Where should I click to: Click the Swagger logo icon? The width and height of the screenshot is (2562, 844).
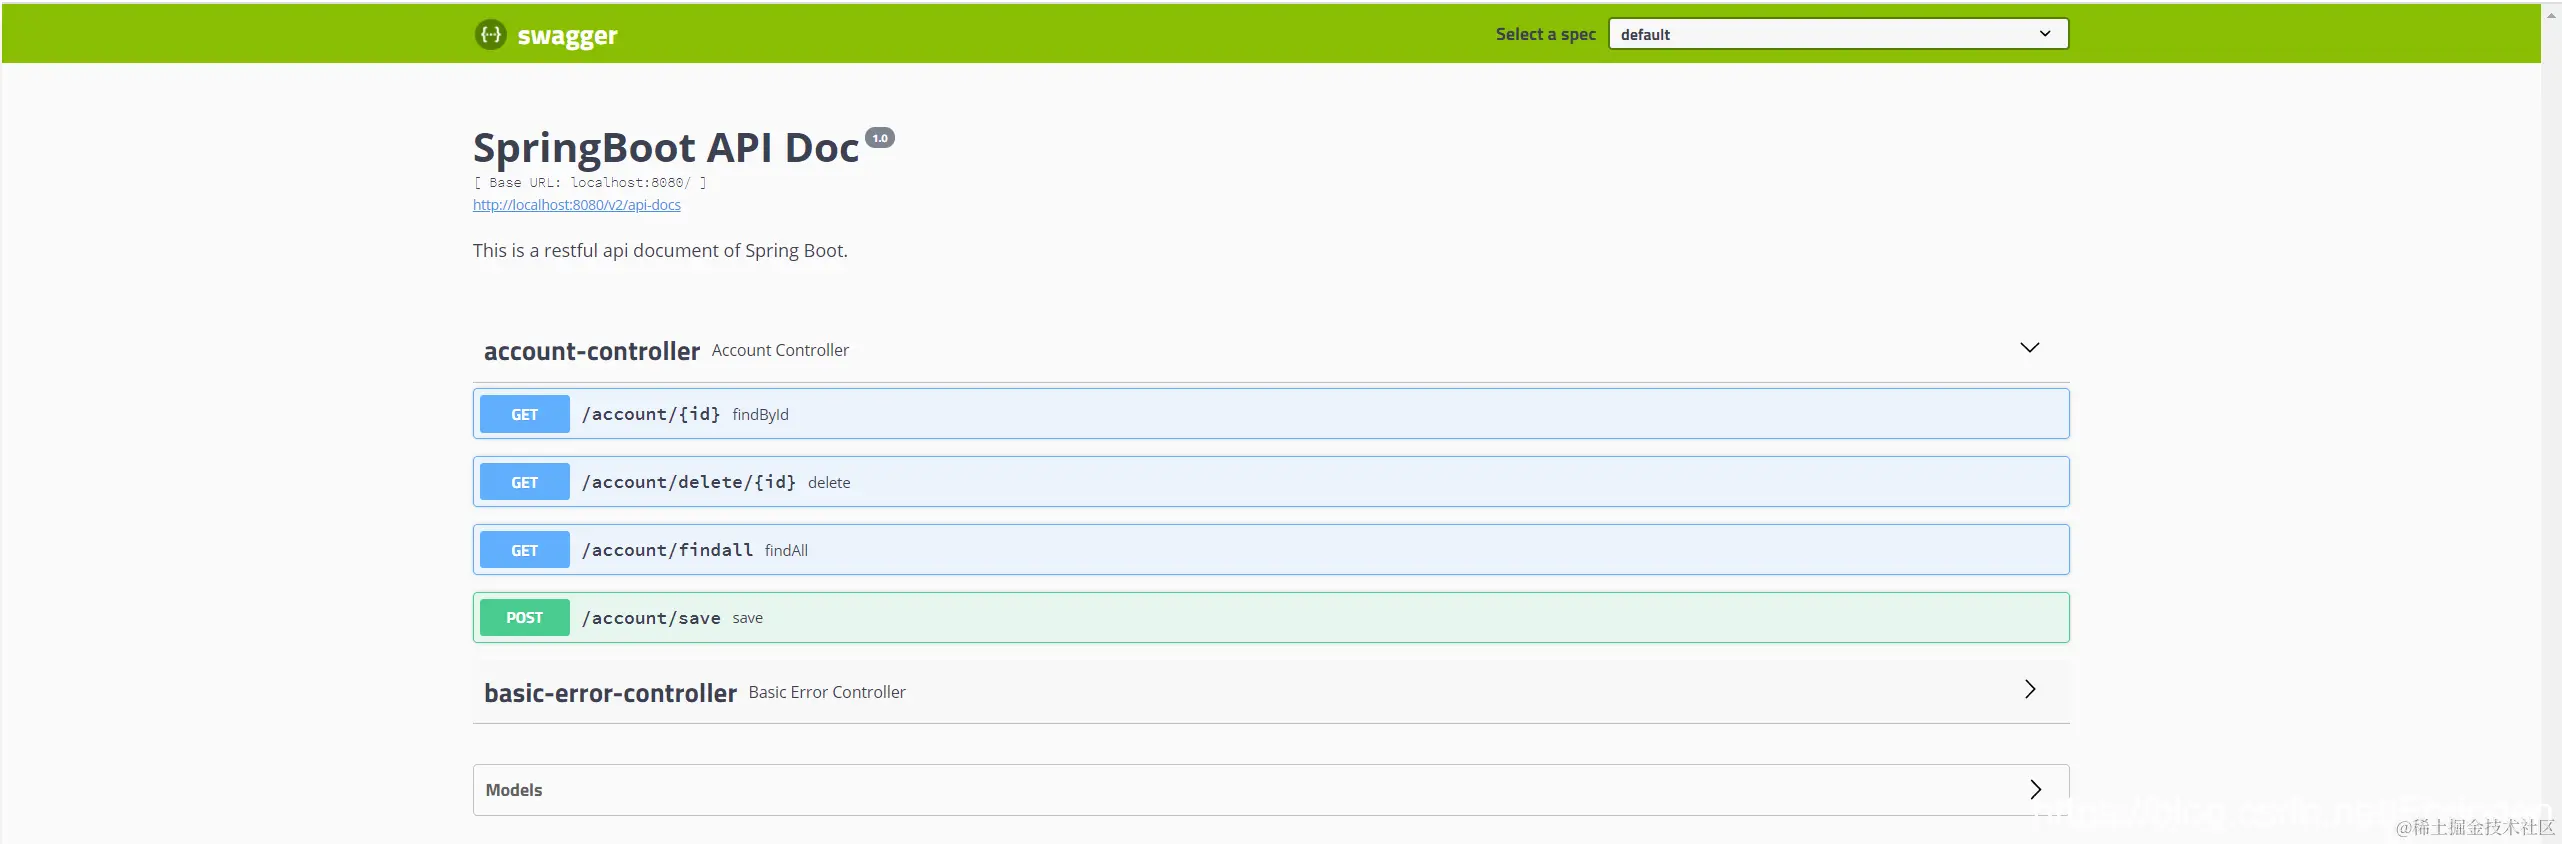tap(490, 34)
